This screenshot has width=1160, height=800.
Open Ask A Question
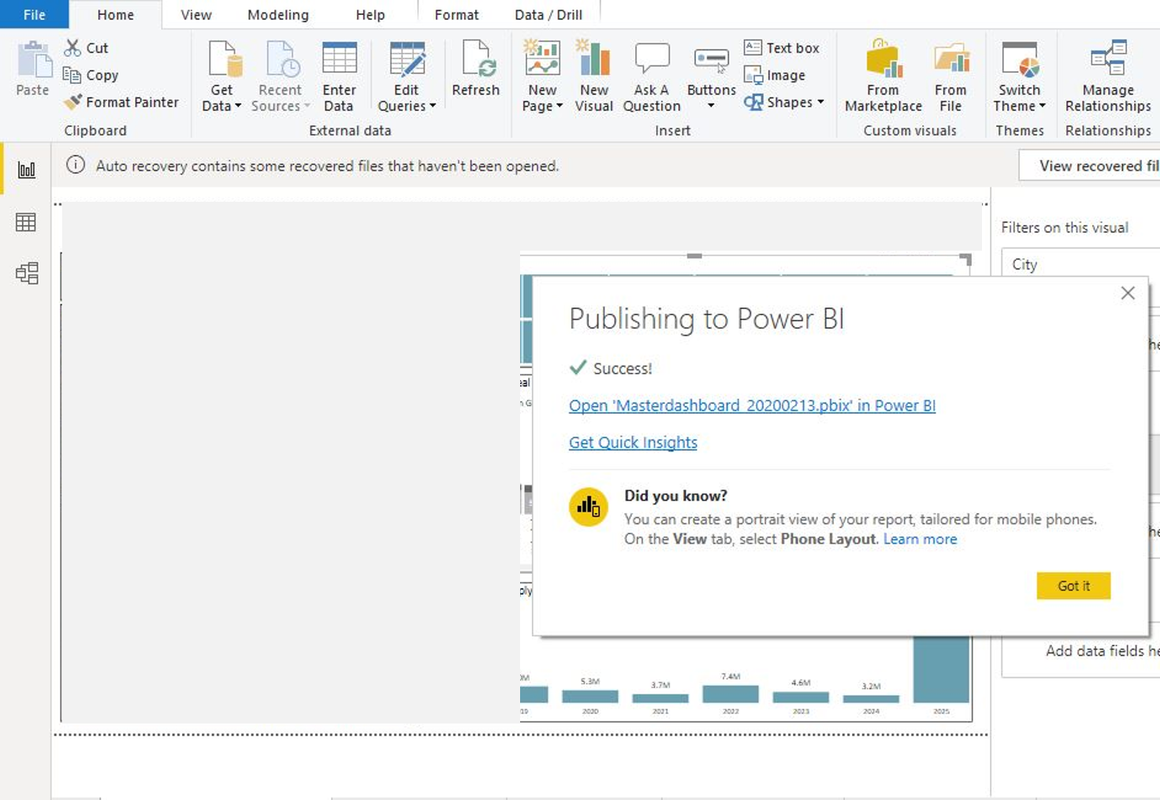click(x=652, y=76)
